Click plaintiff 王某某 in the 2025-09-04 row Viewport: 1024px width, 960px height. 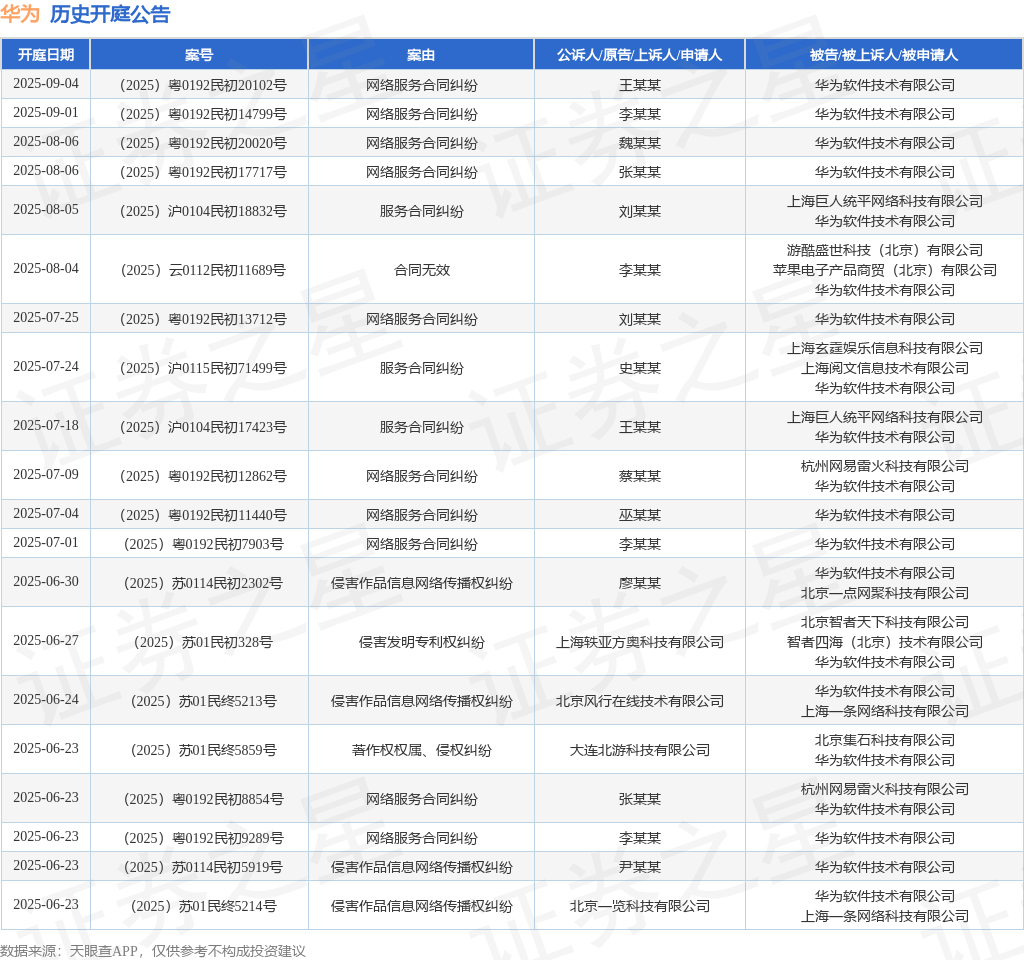click(x=640, y=86)
